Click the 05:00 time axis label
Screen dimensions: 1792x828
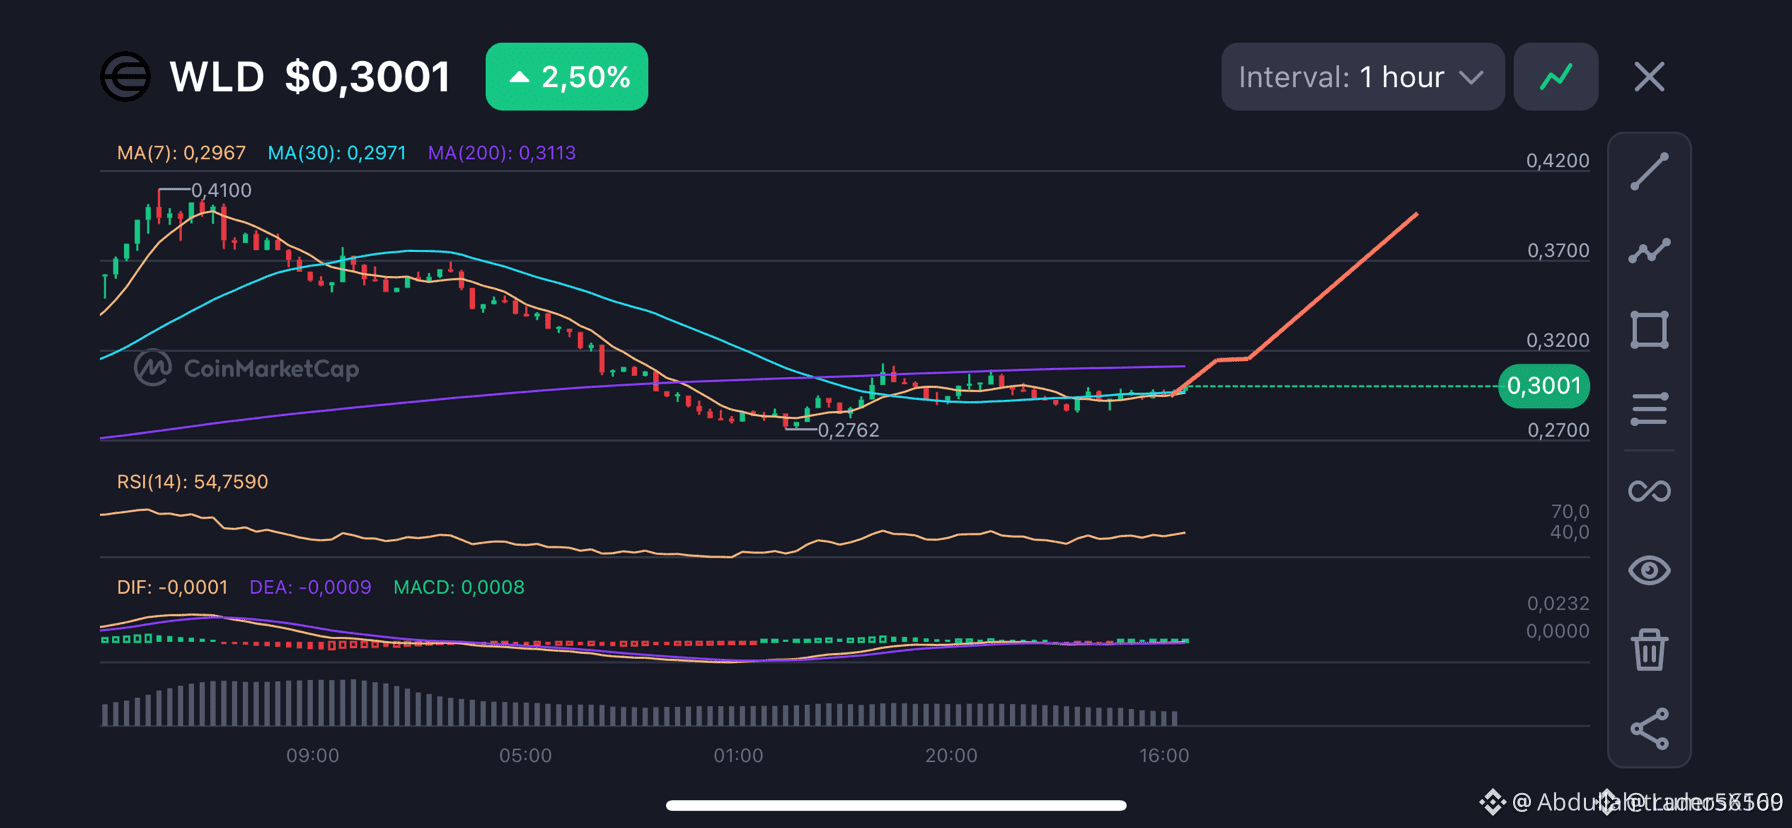pos(526,756)
